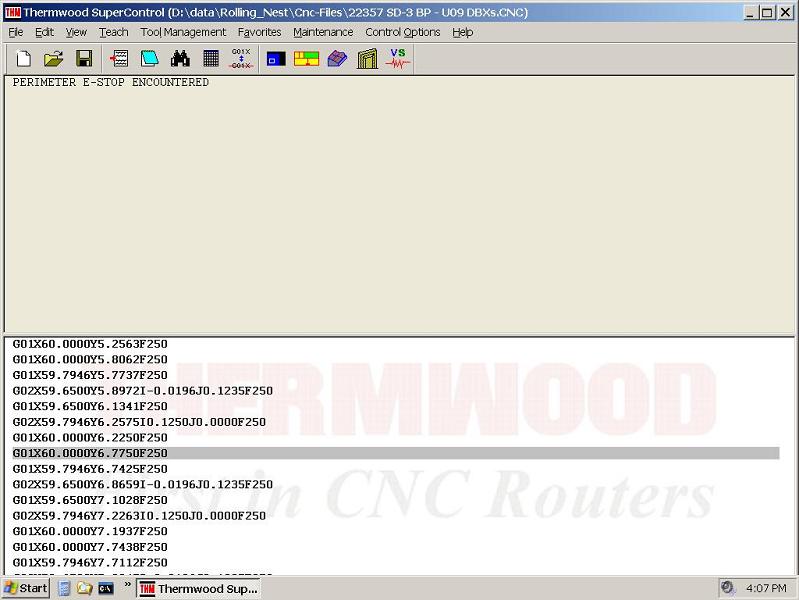Open the folder quick launch icon
The image size is (799, 600).
coord(85,588)
